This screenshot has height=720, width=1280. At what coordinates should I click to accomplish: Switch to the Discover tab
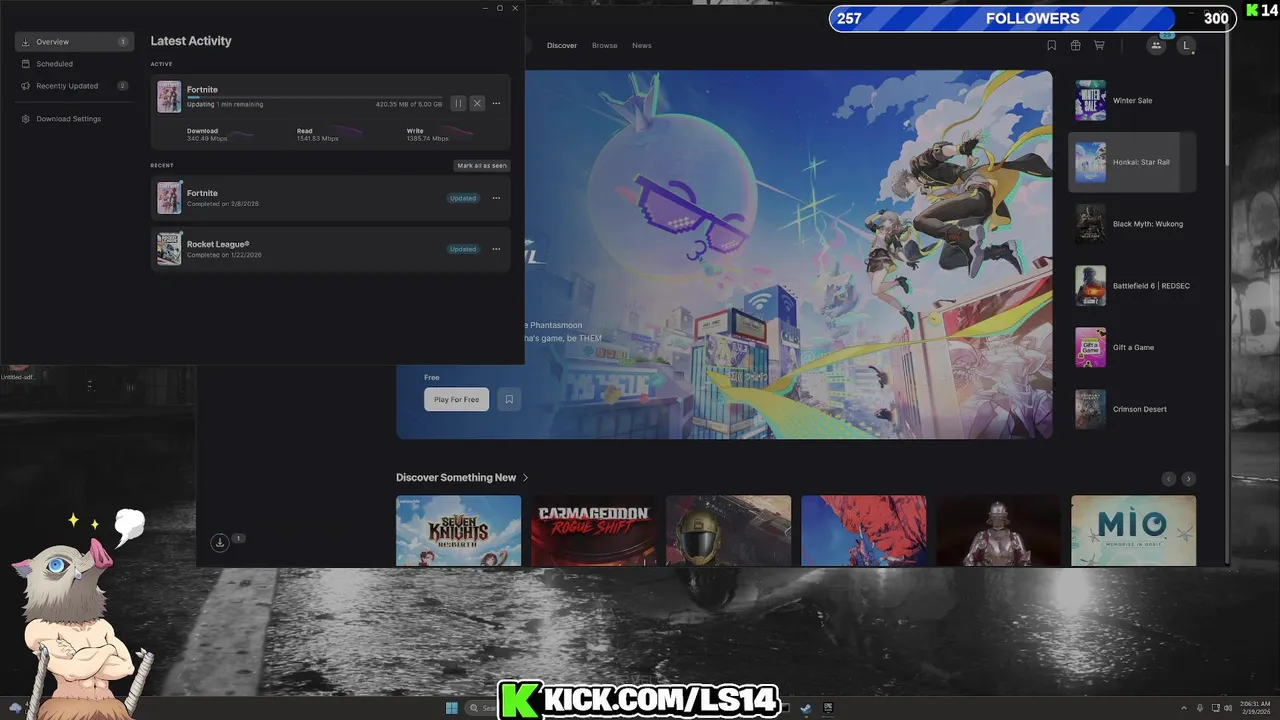(x=562, y=45)
